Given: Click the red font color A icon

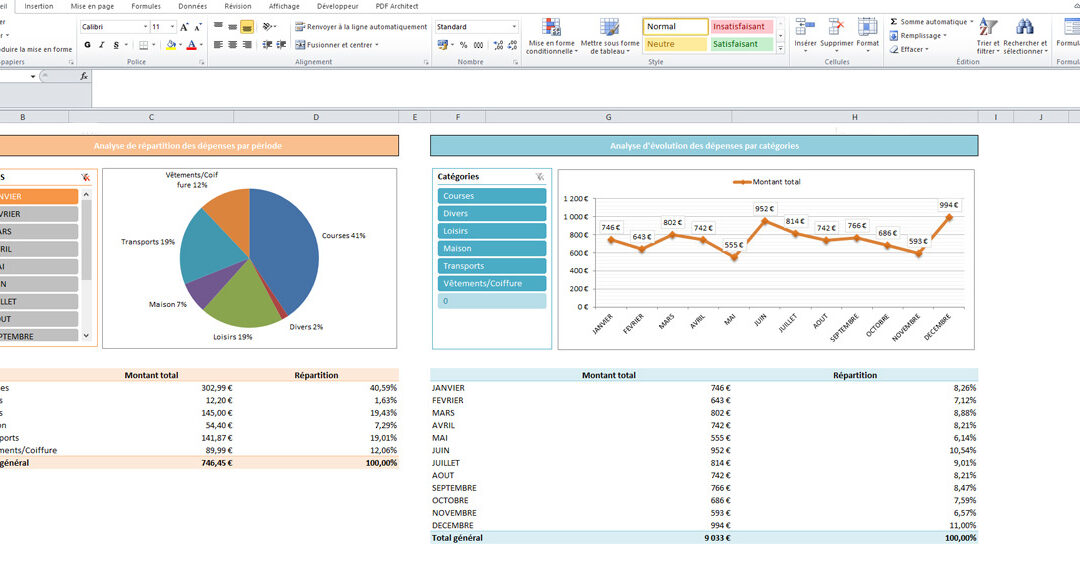Looking at the screenshot, I should pos(191,45).
